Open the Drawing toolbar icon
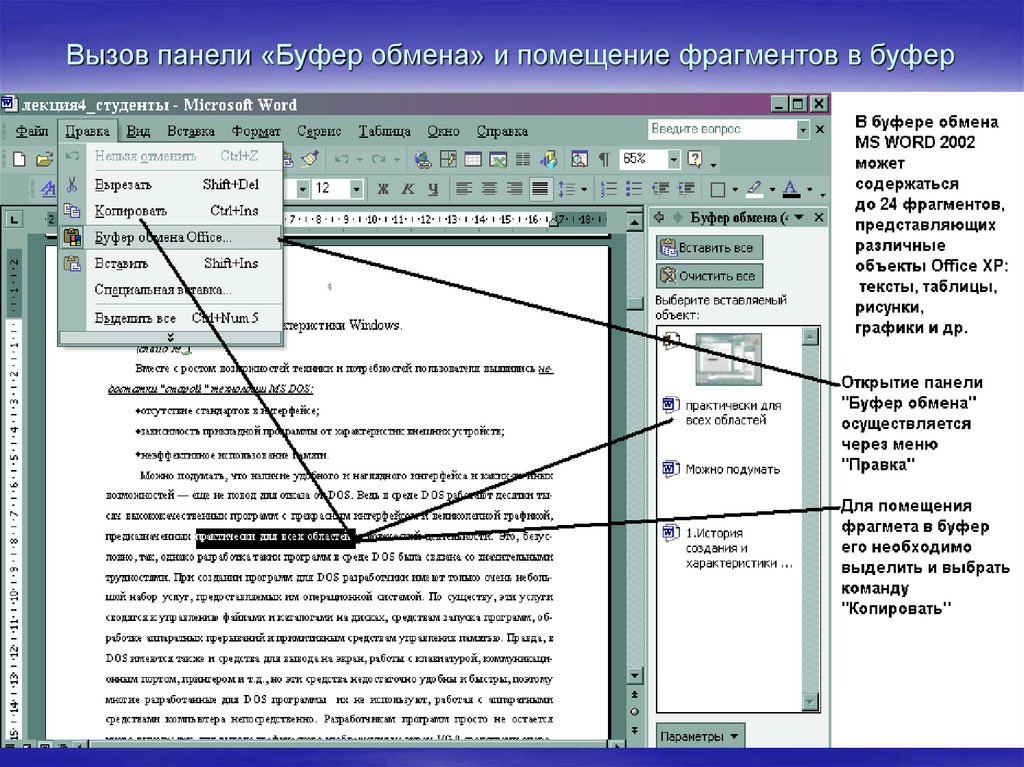 pyautogui.click(x=548, y=159)
